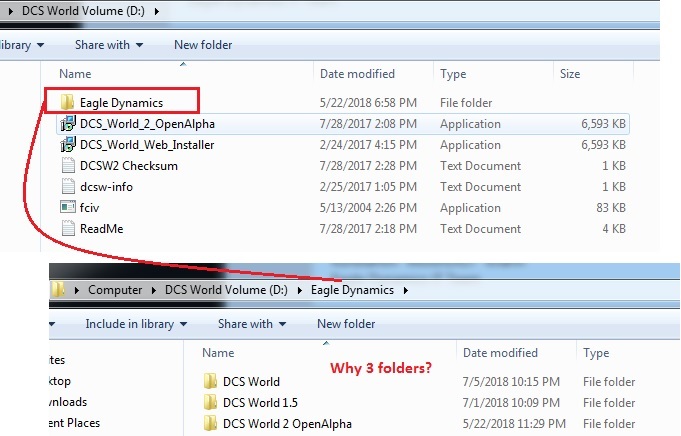Click DCS World Volume (D:) breadcrumb in lower window
681x436 pixels.
pos(226,290)
